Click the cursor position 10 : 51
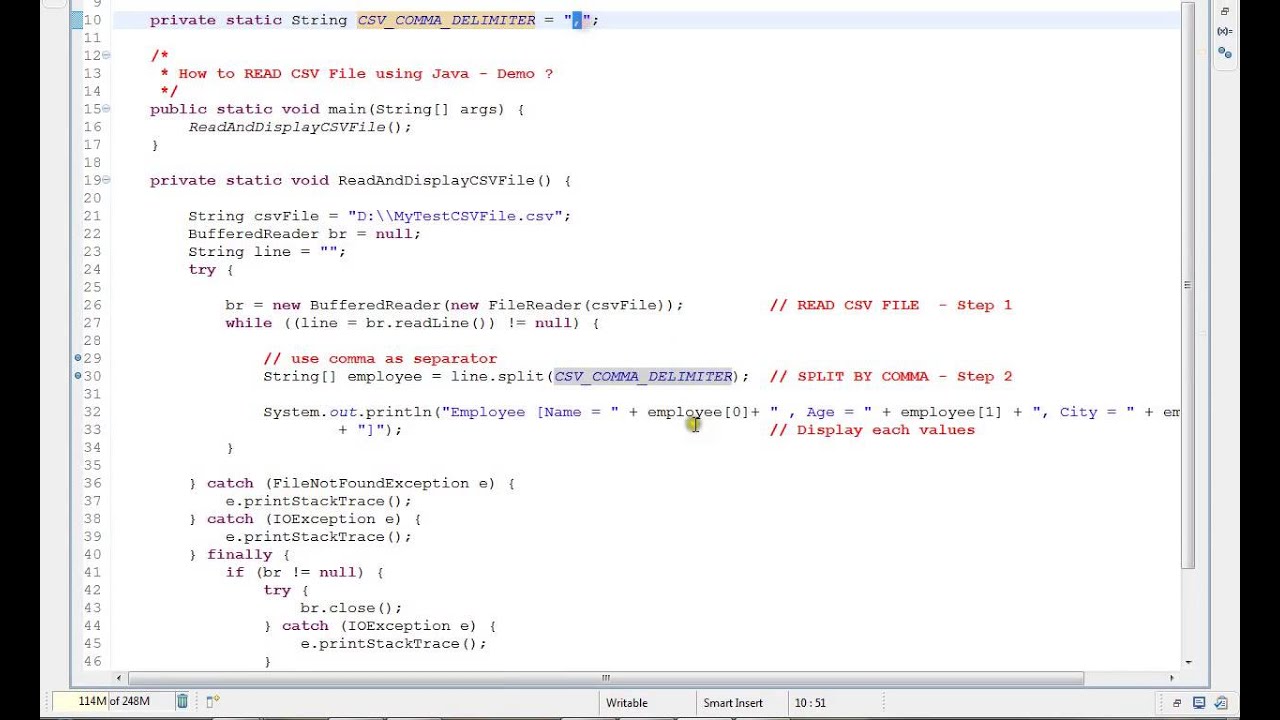This screenshot has width=1280, height=720. click(x=810, y=703)
